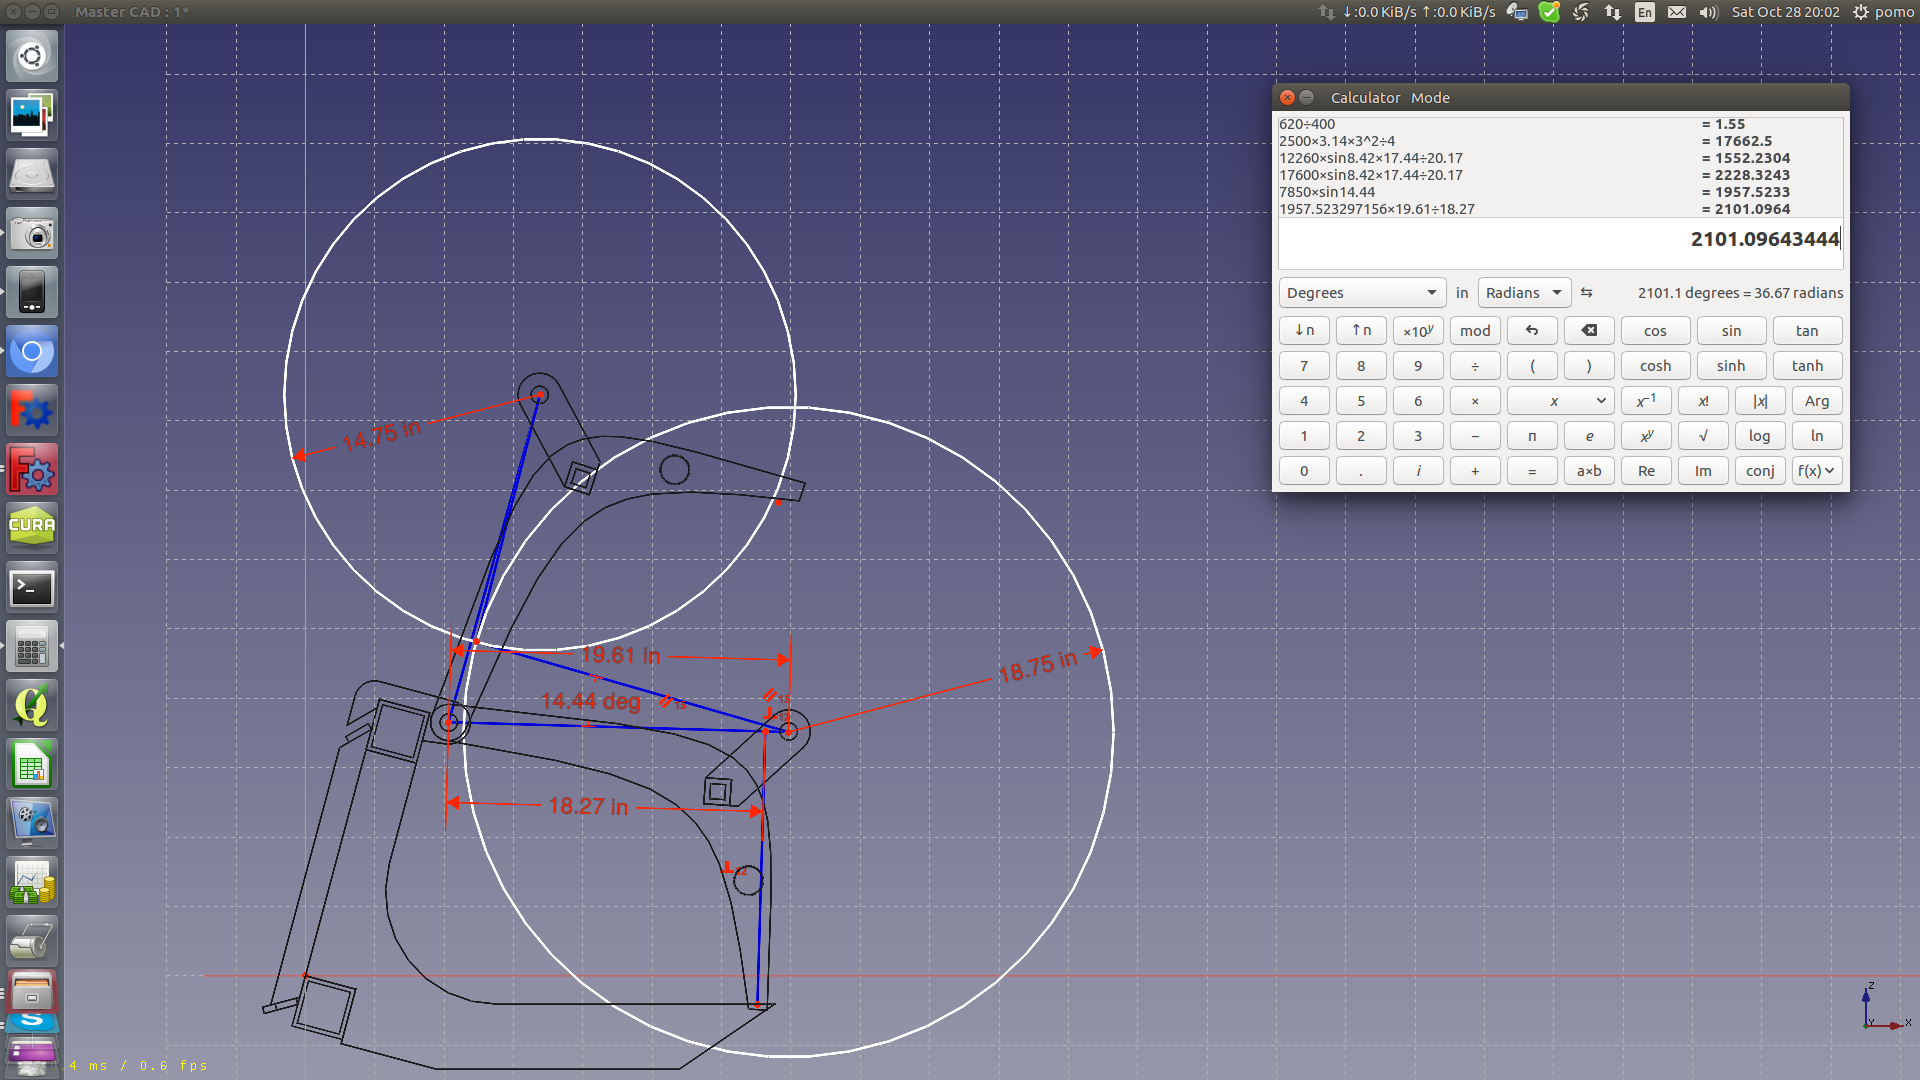Image resolution: width=1920 pixels, height=1080 pixels.
Task: Click the mail envelope indicator in top bar
Action: (x=1677, y=12)
